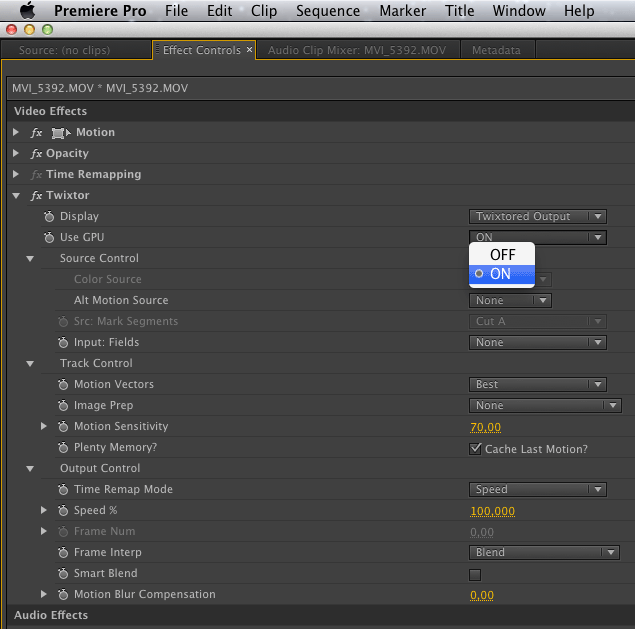Select the Twixtor effect name

[x=67, y=195]
